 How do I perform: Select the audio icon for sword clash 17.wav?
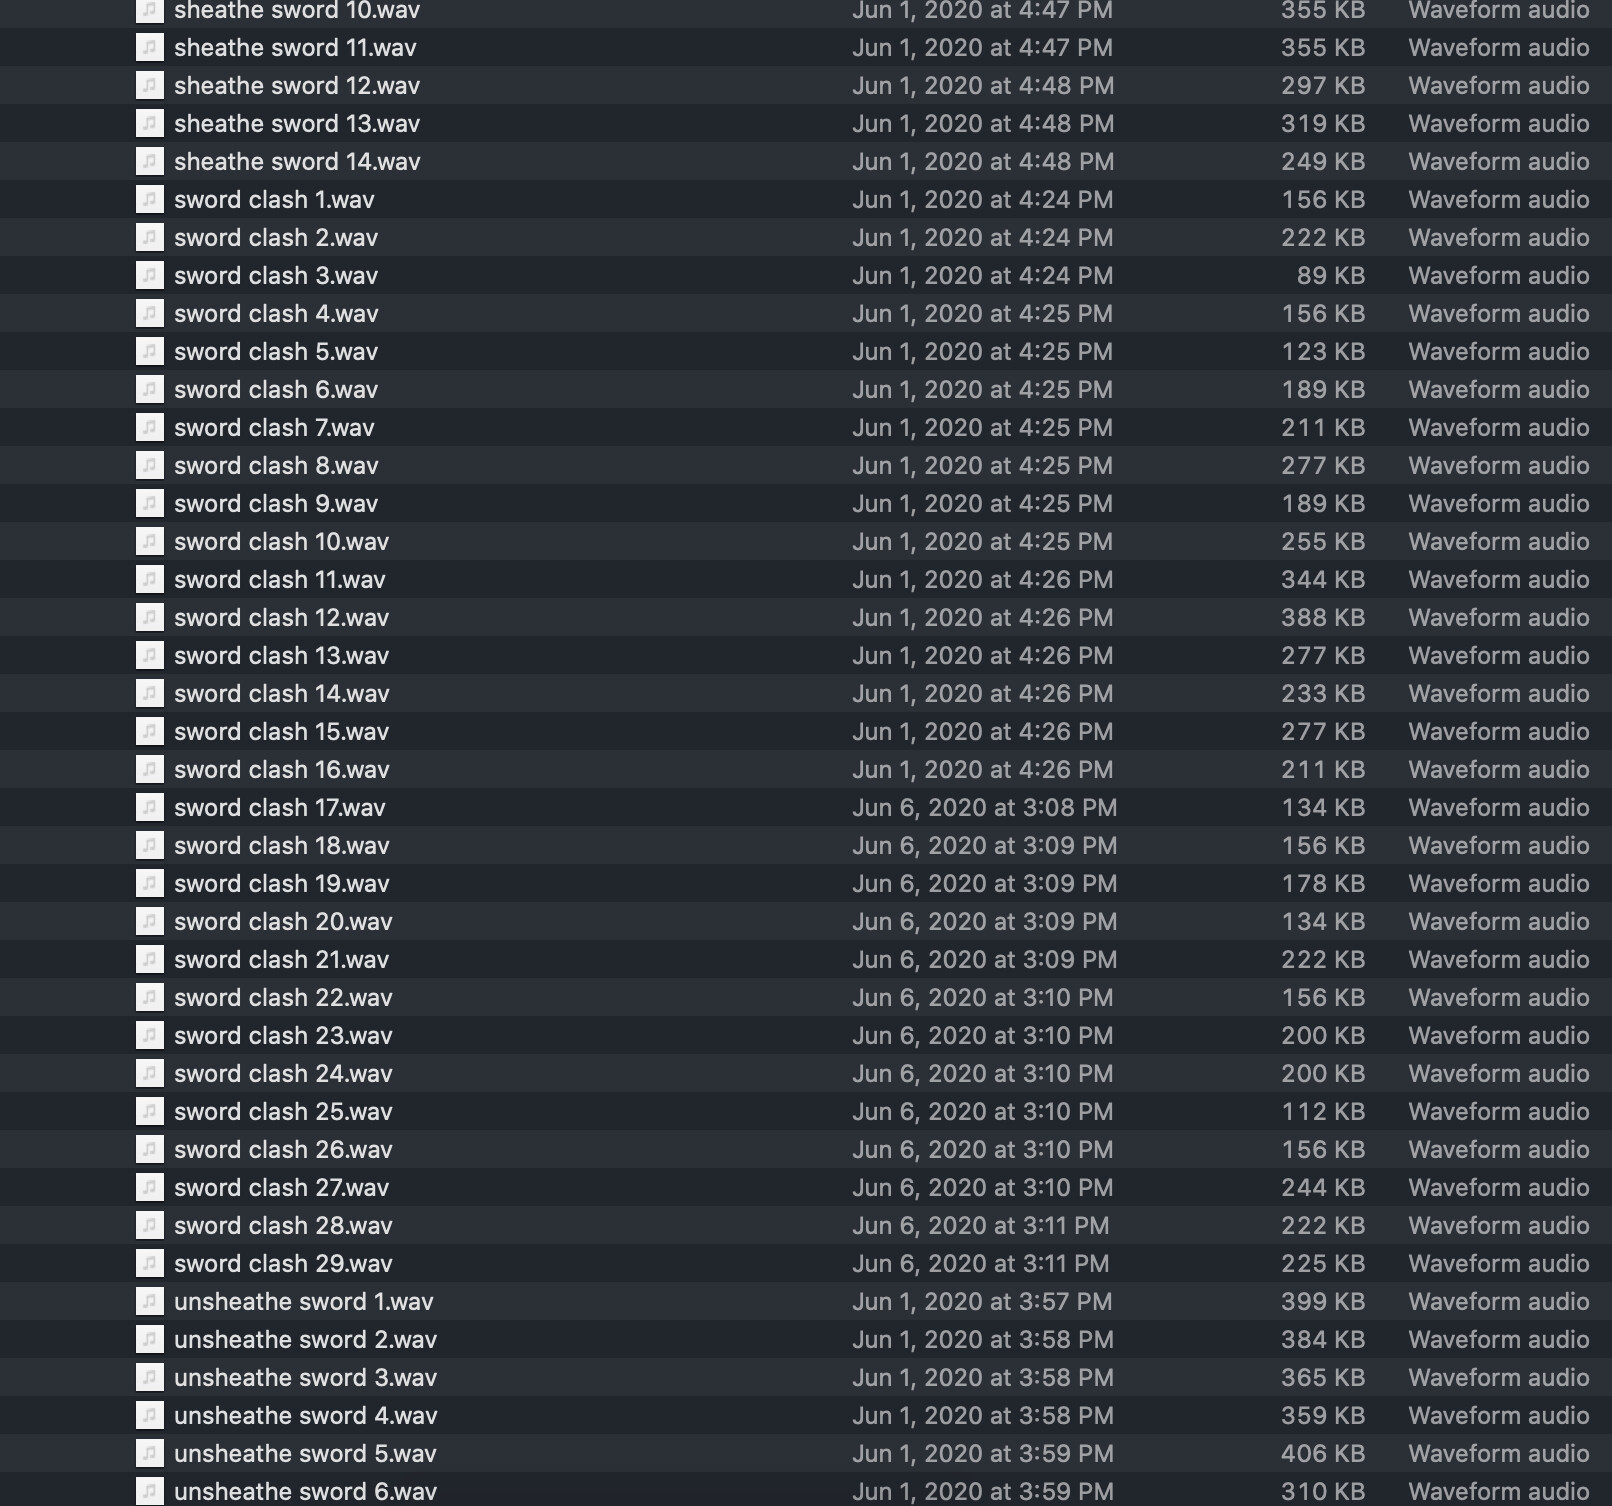tap(149, 807)
